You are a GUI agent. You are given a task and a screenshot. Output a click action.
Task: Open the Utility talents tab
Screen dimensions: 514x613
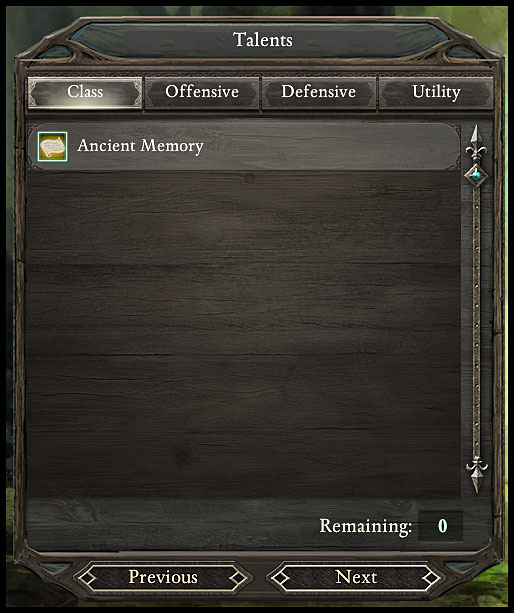pos(436,92)
